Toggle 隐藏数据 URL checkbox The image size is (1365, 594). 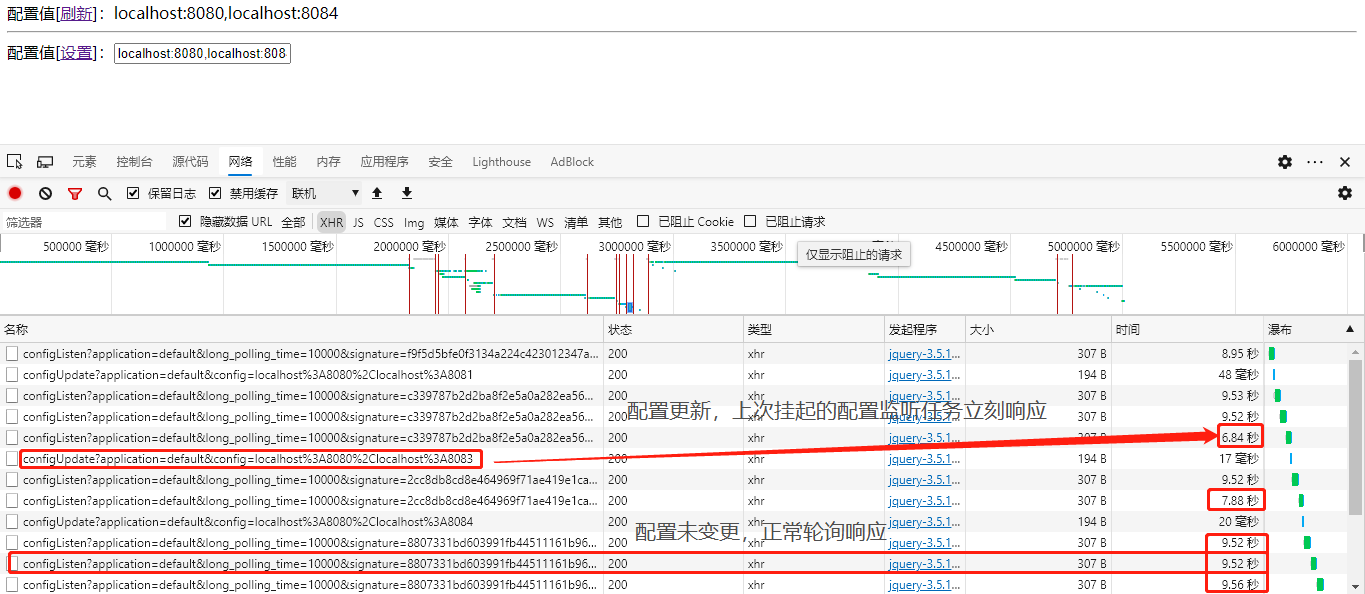(x=184, y=221)
